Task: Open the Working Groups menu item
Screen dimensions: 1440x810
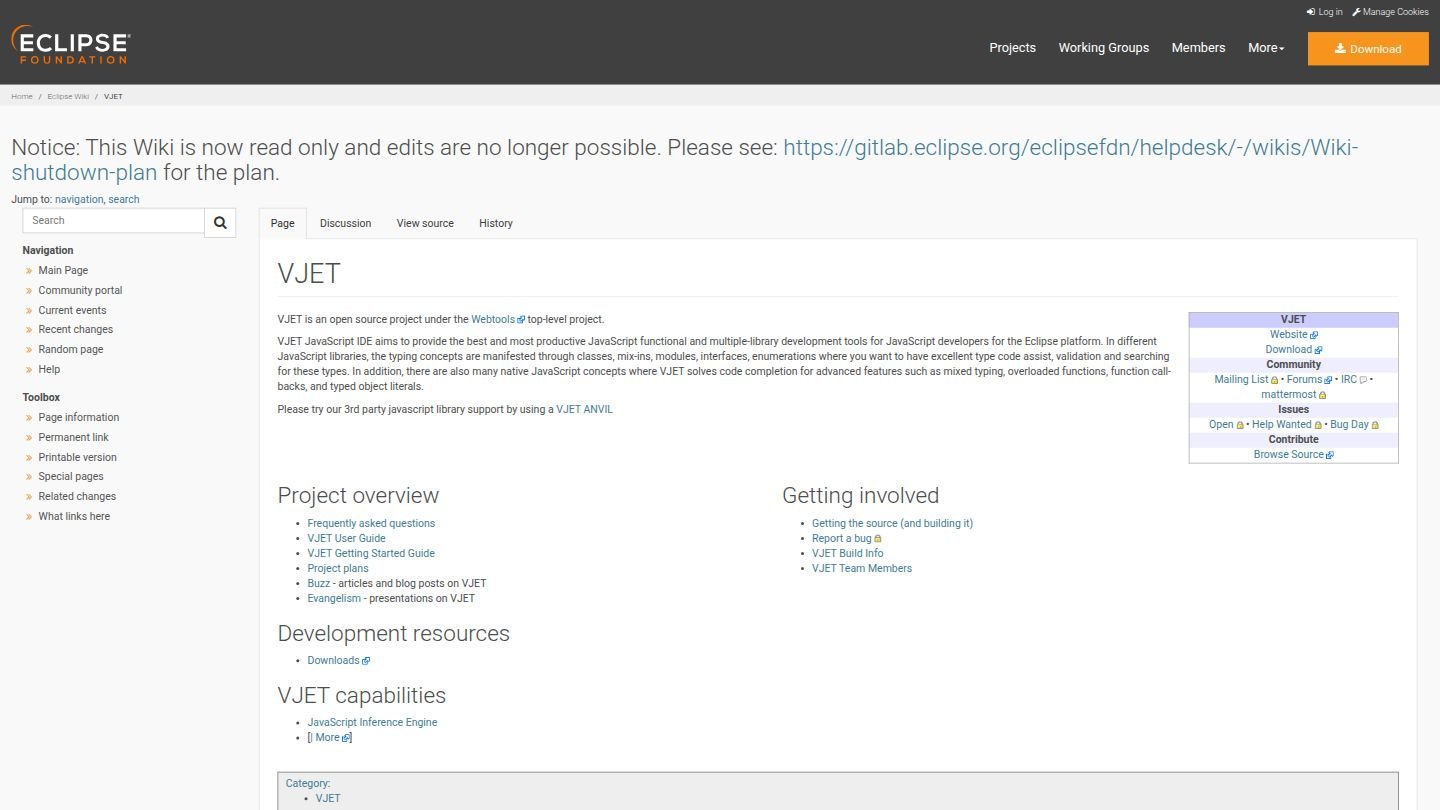Action: (x=1104, y=48)
